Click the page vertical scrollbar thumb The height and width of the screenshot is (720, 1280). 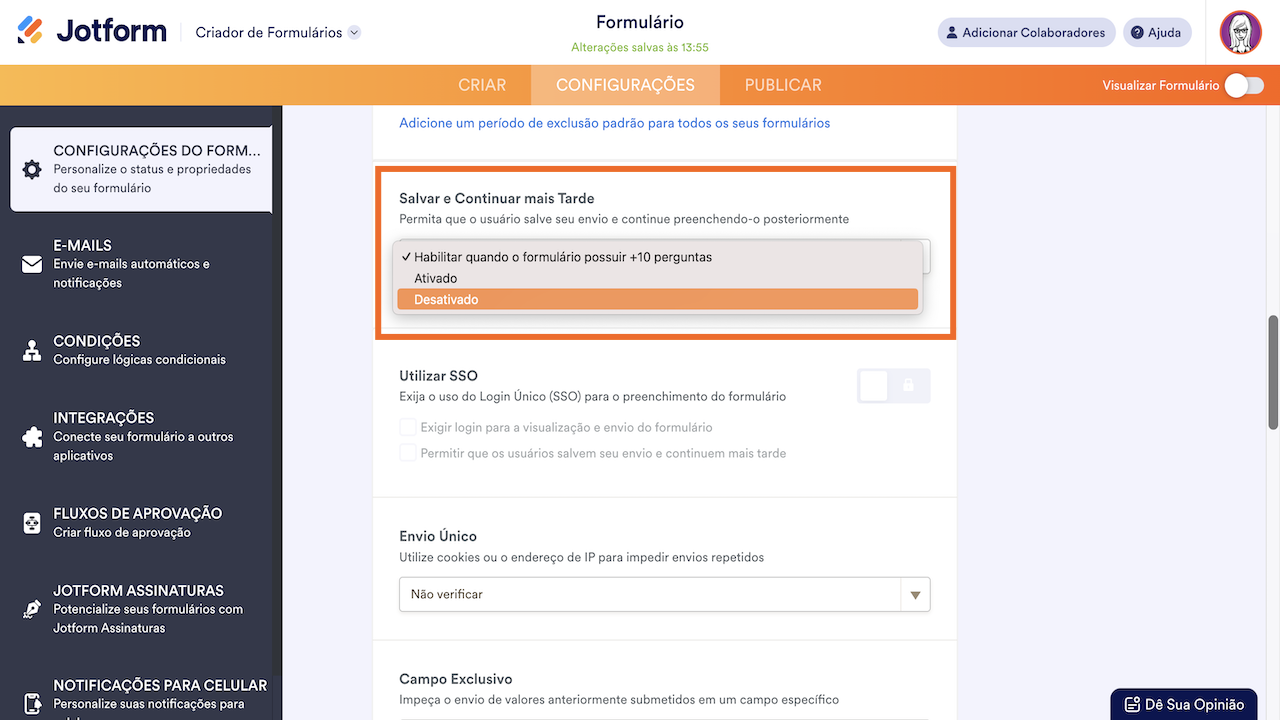[1273, 372]
